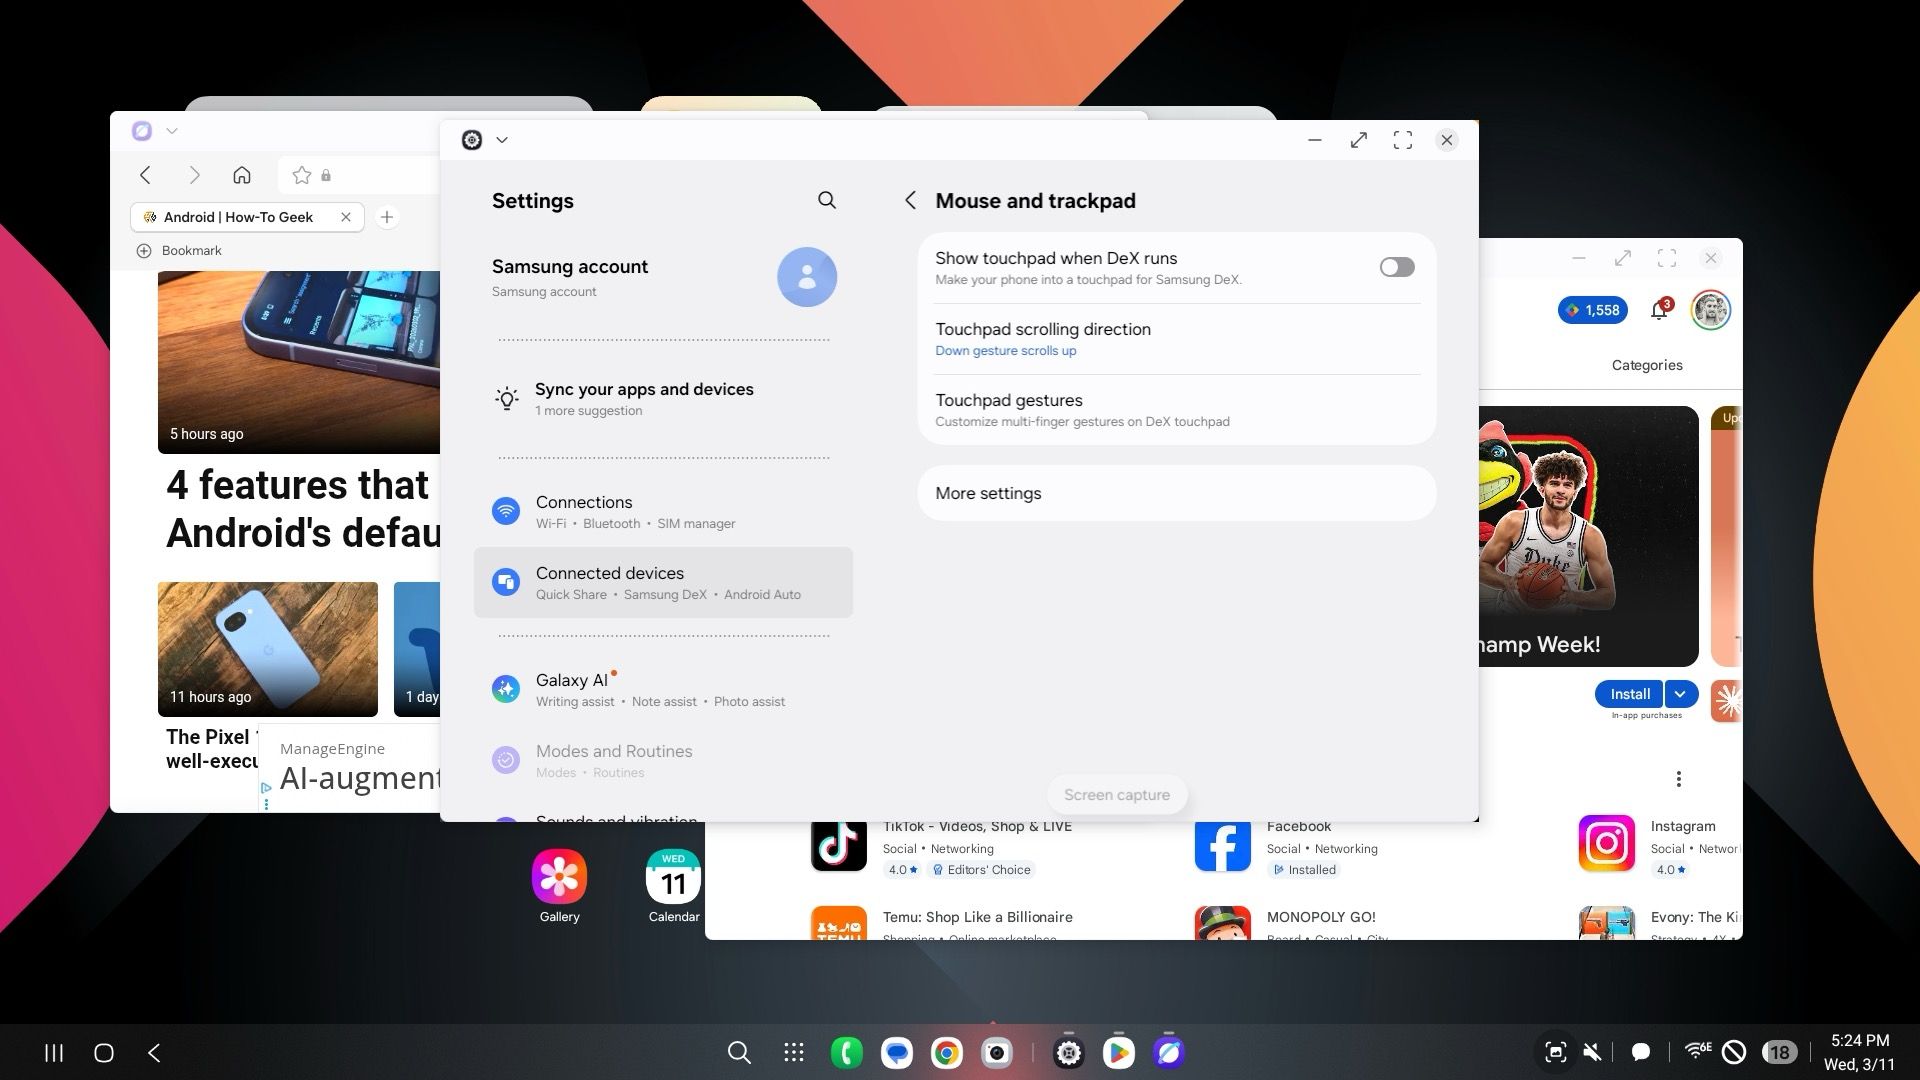Open Play Store notifications bell
Image resolution: width=1920 pixels, height=1080 pixels.
[x=1660, y=310]
